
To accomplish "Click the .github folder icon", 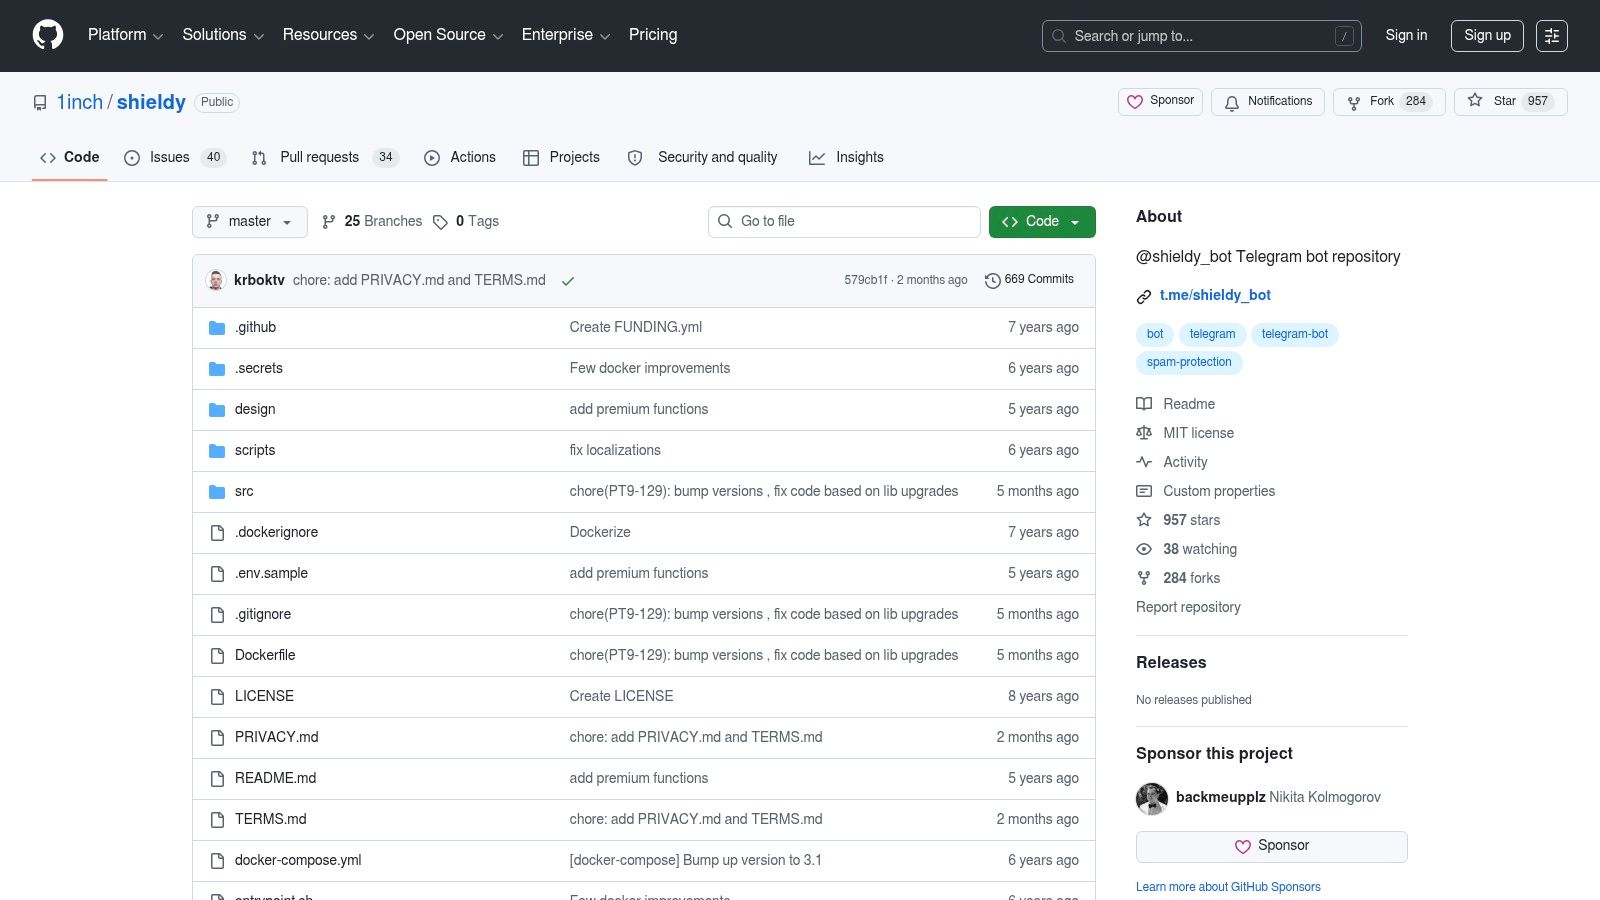I will [217, 328].
